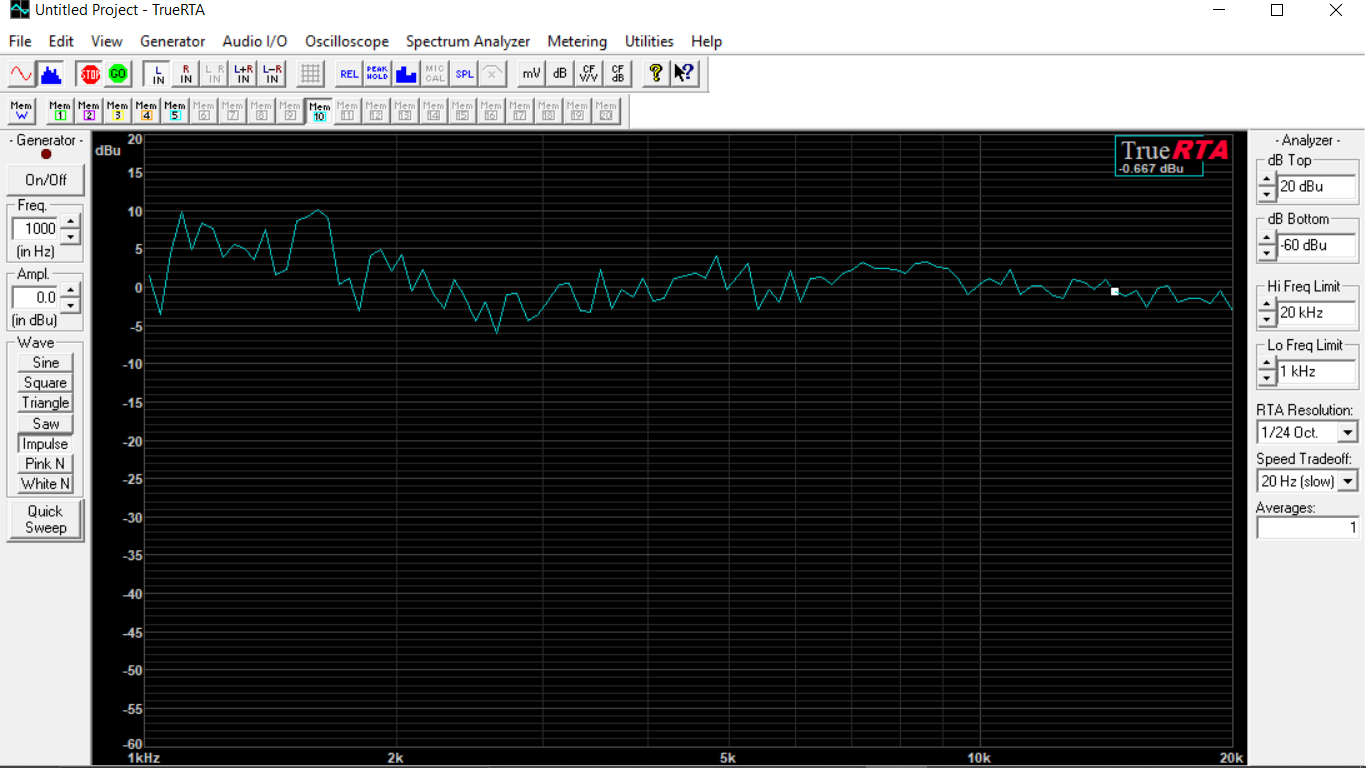This screenshot has width=1366, height=768.
Task: Start a Quick Sweep
Action: click(46, 519)
